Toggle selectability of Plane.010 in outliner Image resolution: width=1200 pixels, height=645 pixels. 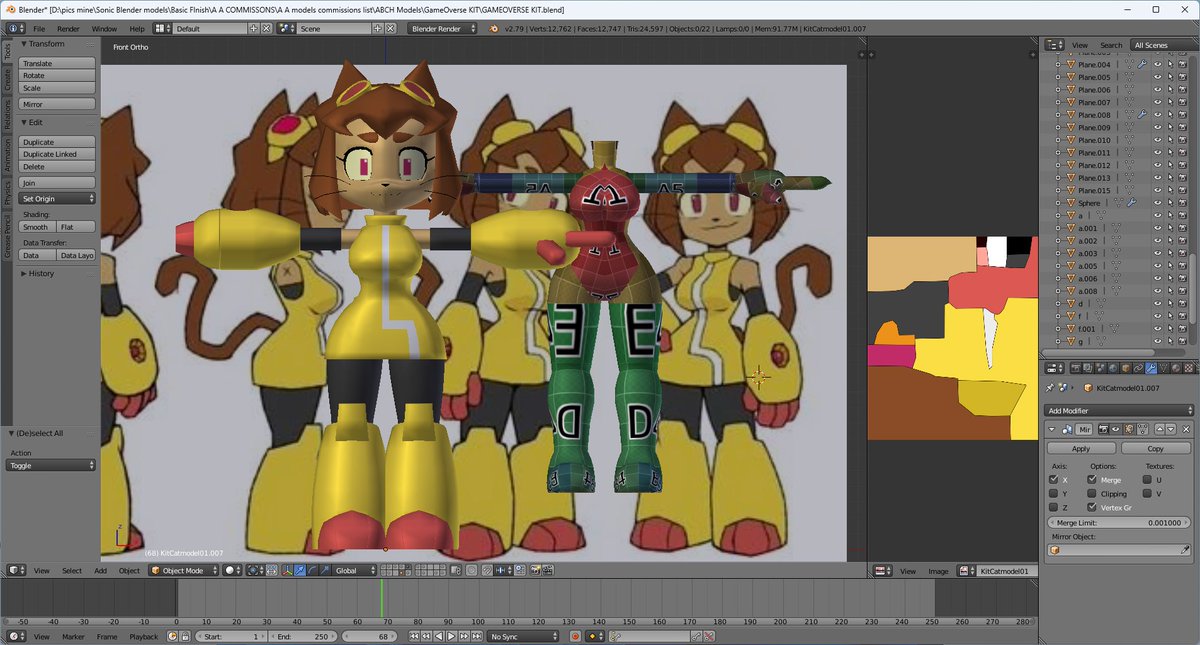click(x=1169, y=140)
